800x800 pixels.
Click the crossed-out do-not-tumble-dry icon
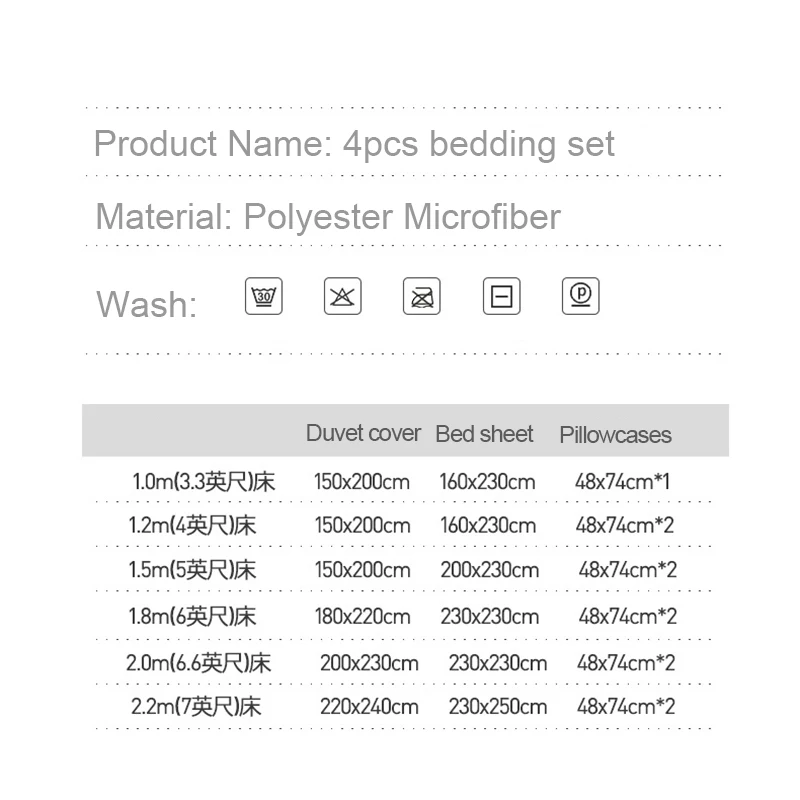(x=422, y=297)
